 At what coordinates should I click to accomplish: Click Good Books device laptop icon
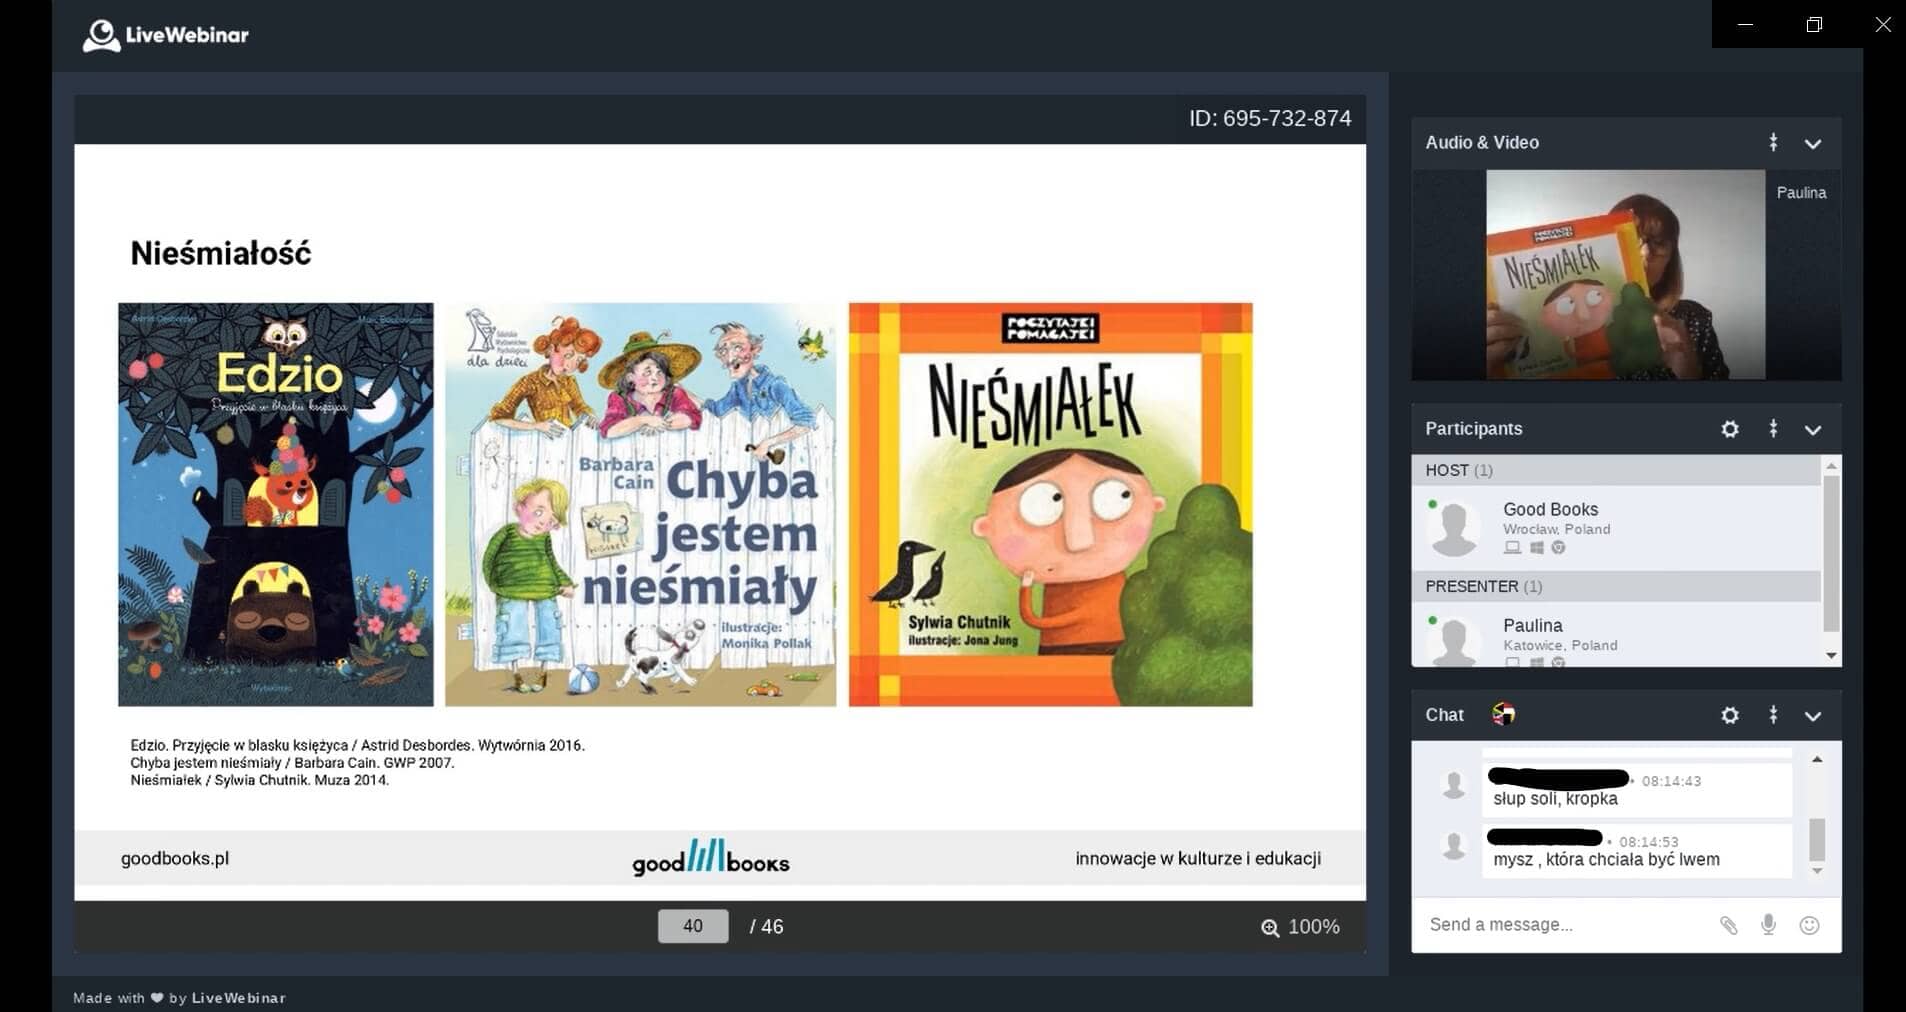[1512, 547]
